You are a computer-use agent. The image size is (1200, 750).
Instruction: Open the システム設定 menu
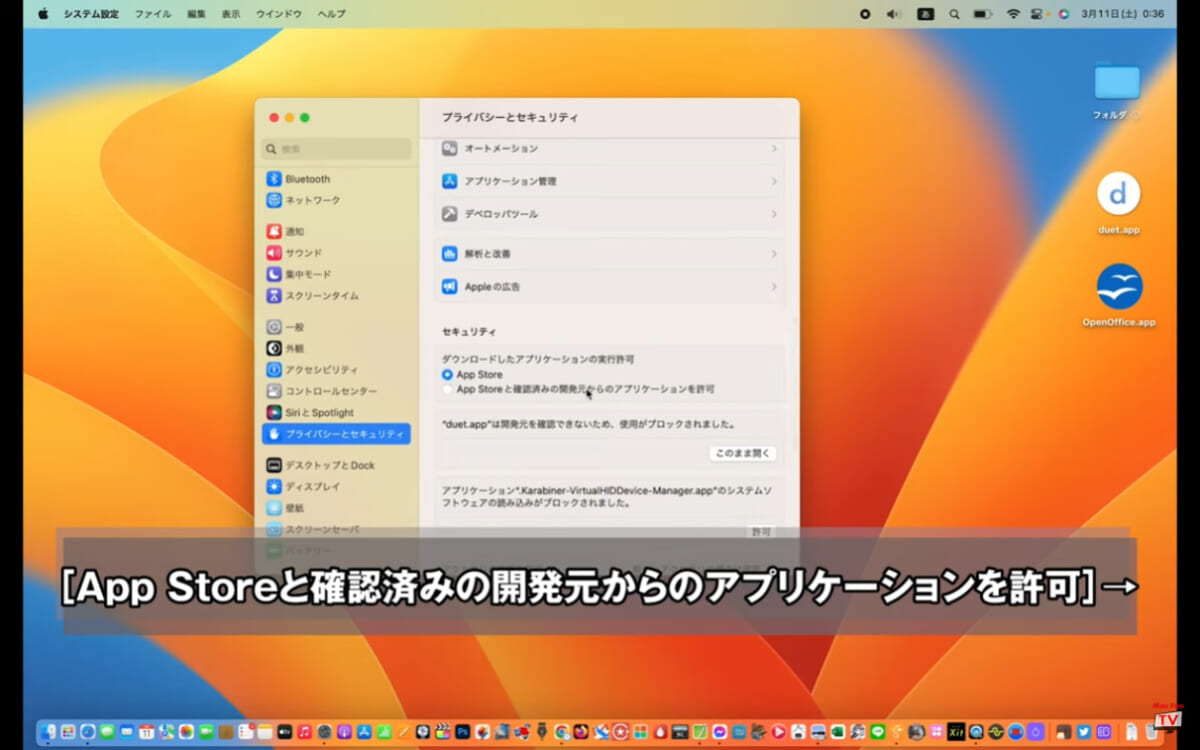[x=91, y=14]
